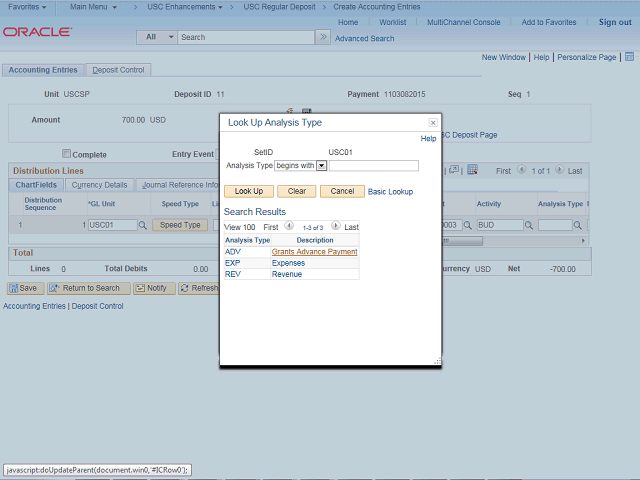Click the grid horizontal scrollbar thumb
This screenshot has height=480, width=640.
pyautogui.click(x=462, y=241)
